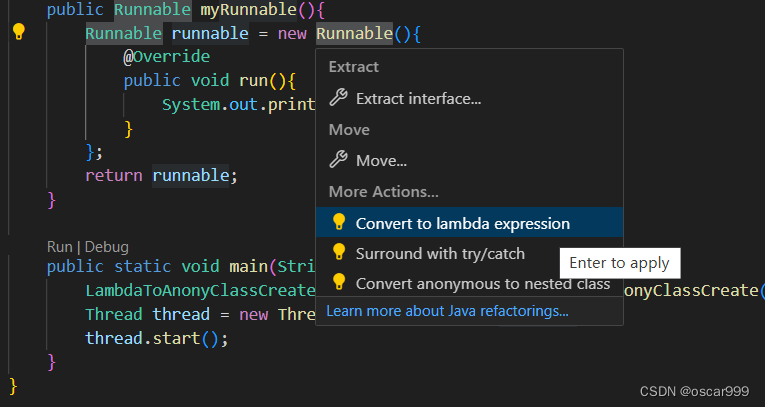Click the wrench icon beside Extract interface

[x=338, y=98]
